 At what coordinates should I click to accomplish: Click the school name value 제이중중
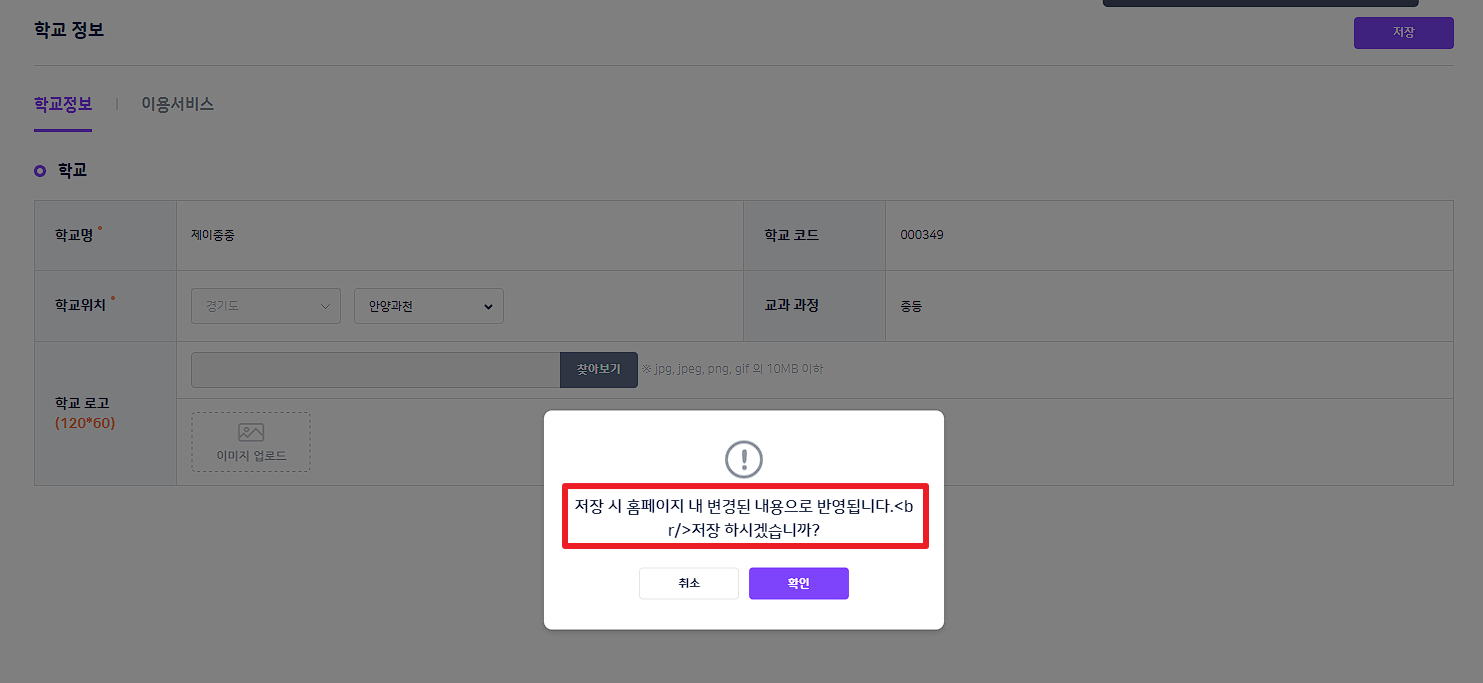pyautogui.click(x=213, y=236)
